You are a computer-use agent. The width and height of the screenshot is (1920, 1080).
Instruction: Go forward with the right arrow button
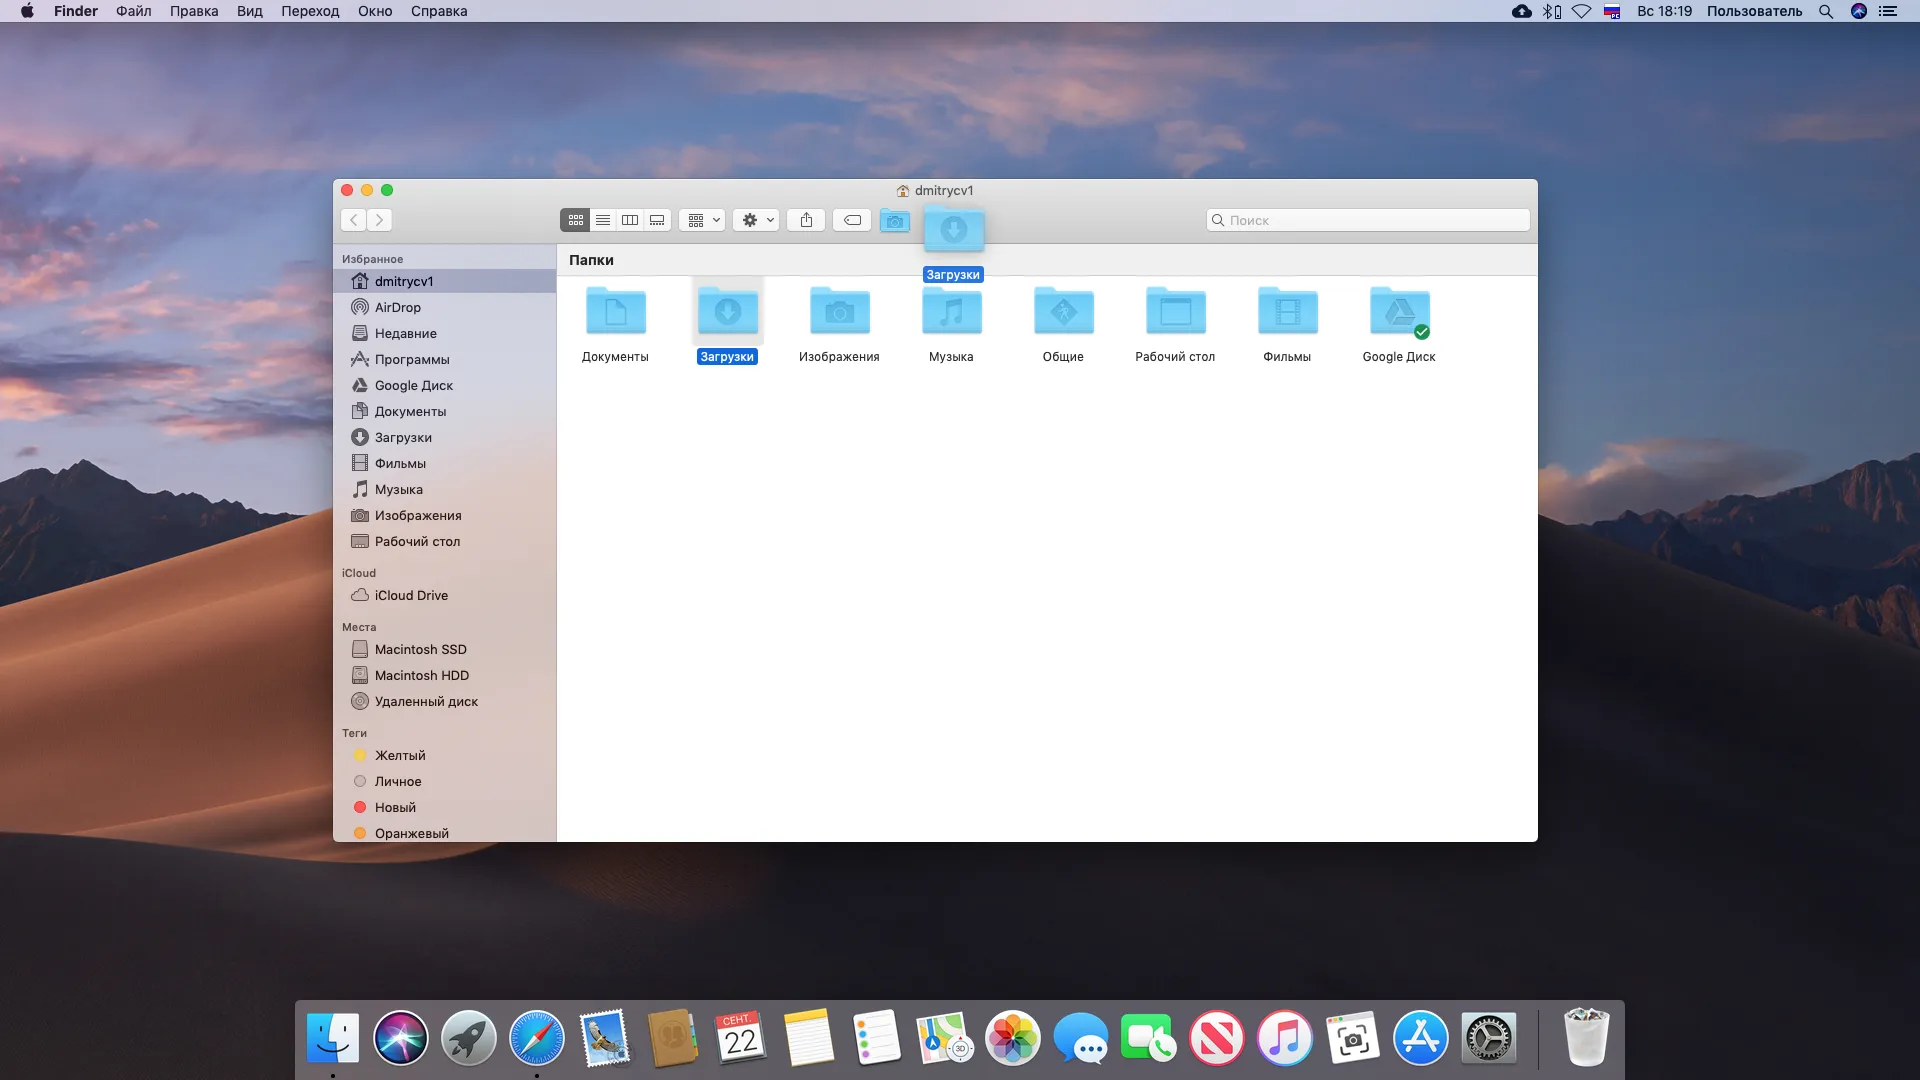point(379,220)
